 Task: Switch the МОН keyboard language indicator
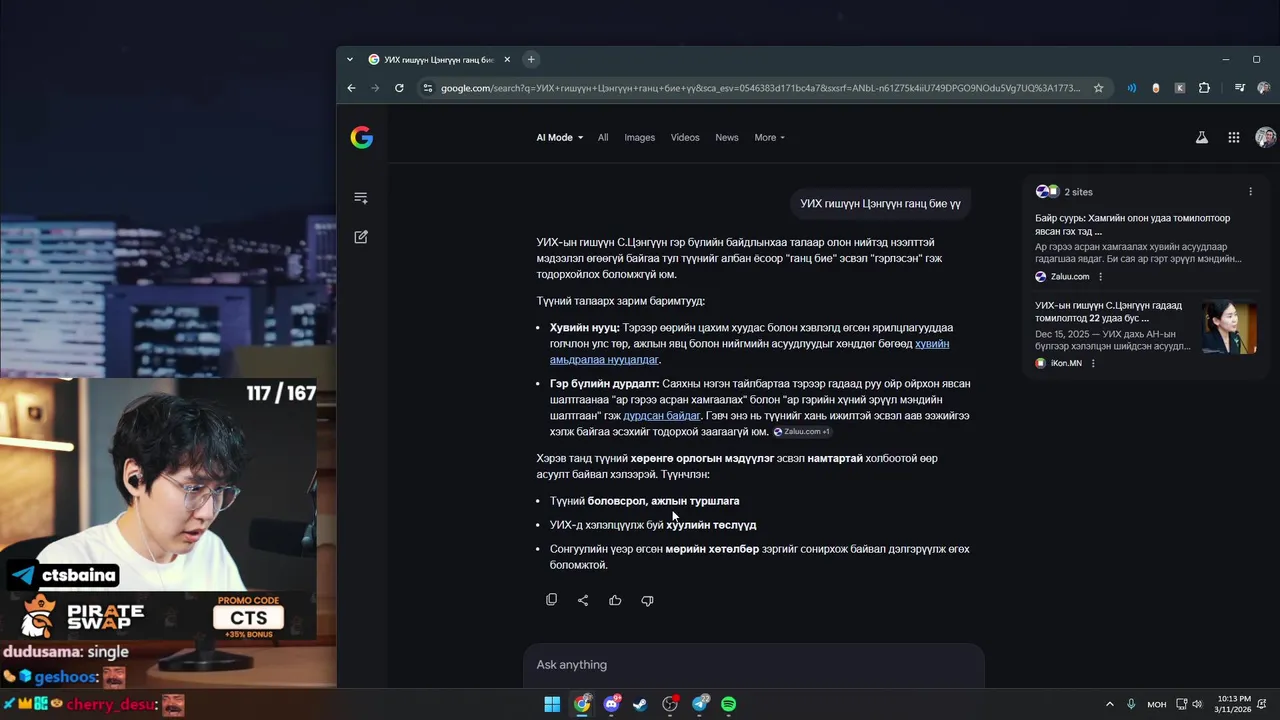(1157, 704)
